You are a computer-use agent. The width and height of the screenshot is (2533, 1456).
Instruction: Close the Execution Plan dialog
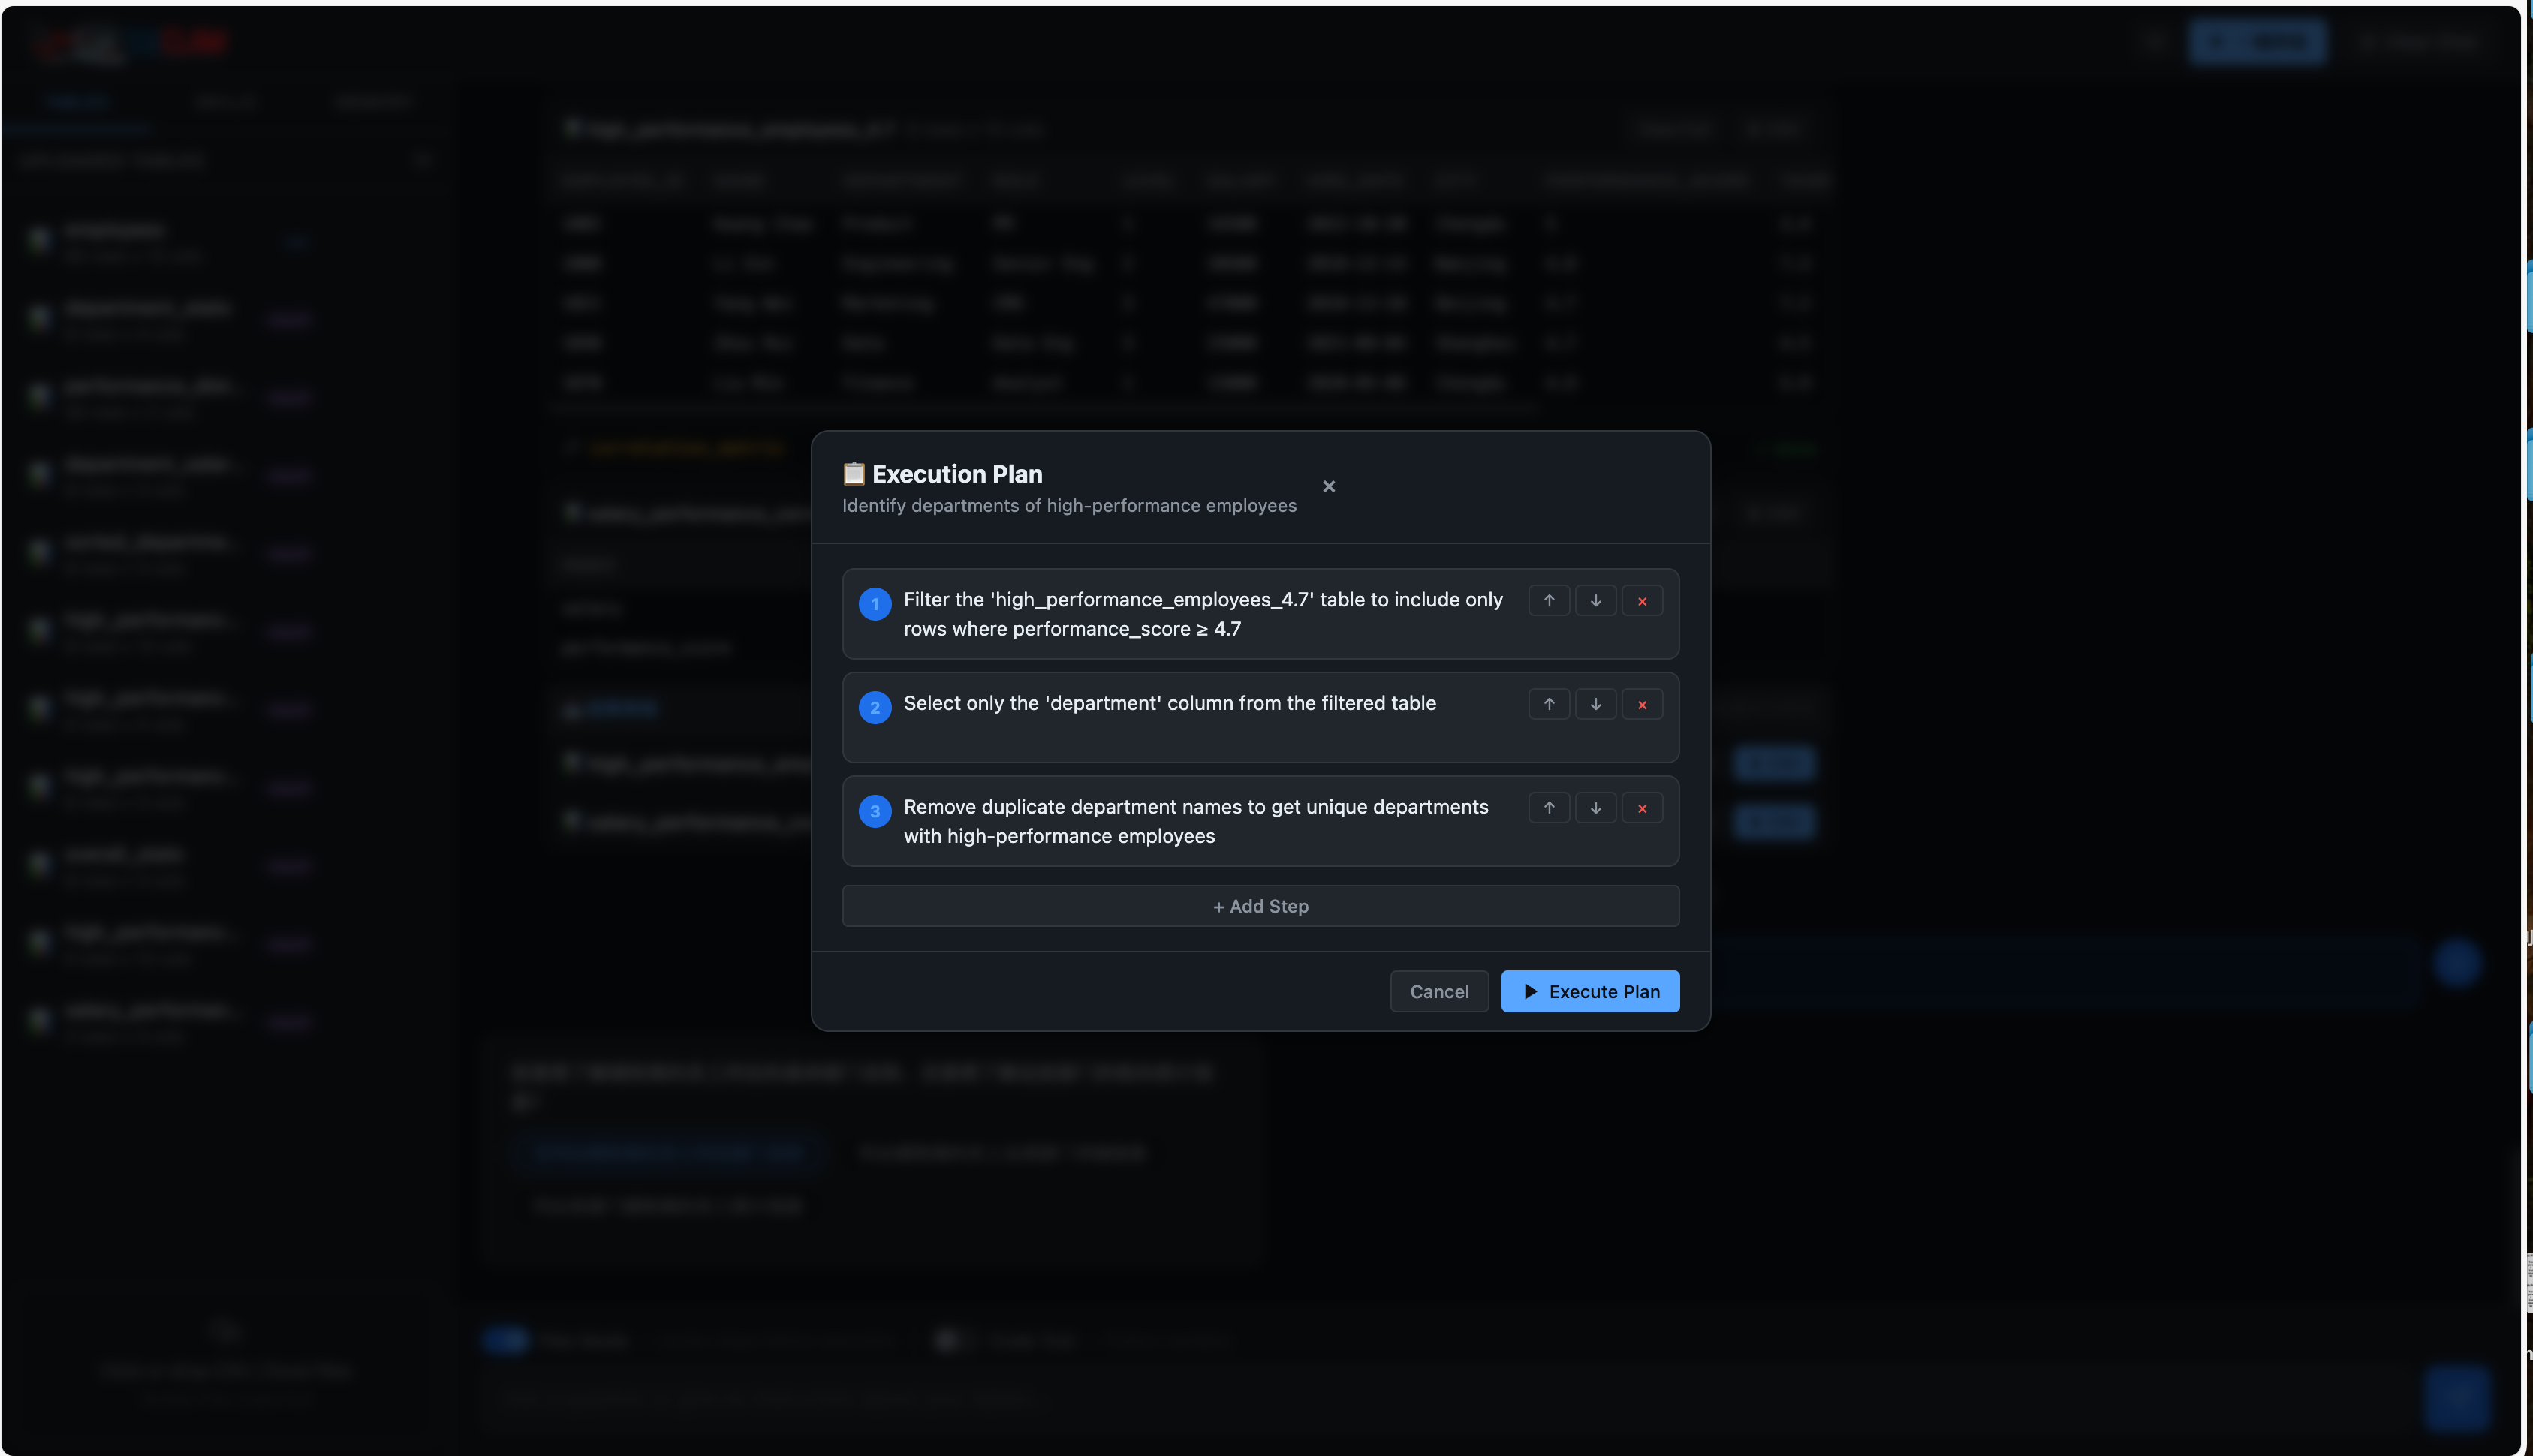coord(1328,487)
